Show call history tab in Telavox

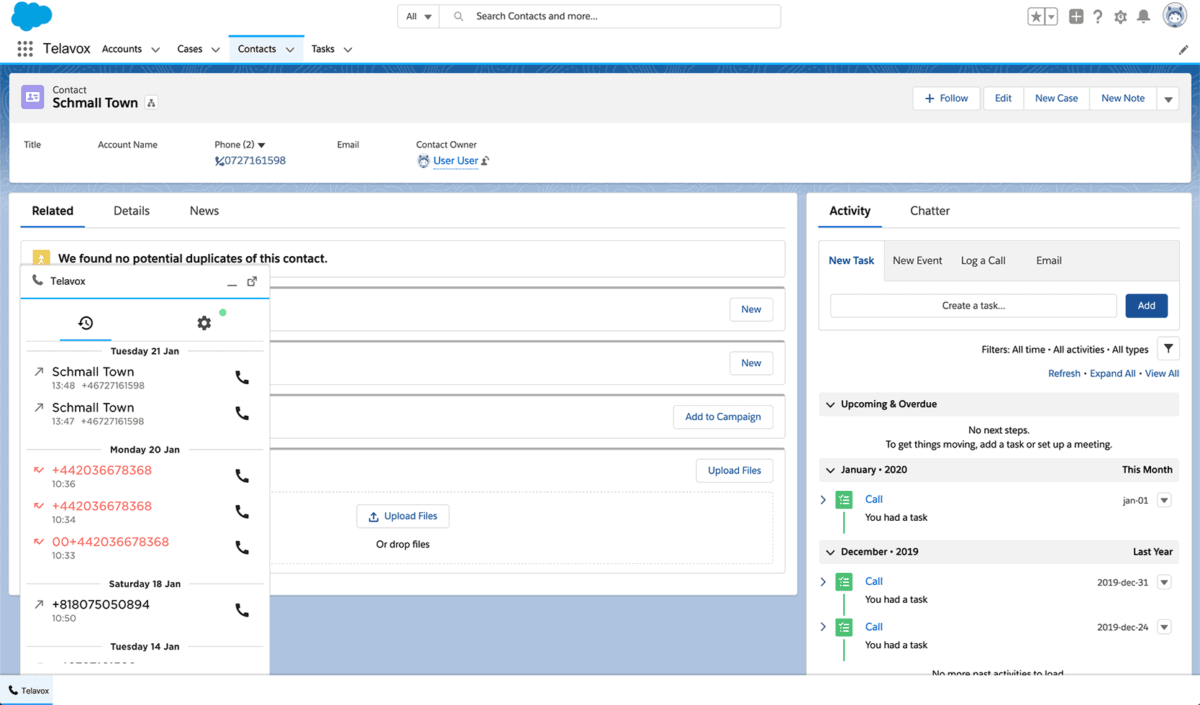tap(86, 323)
